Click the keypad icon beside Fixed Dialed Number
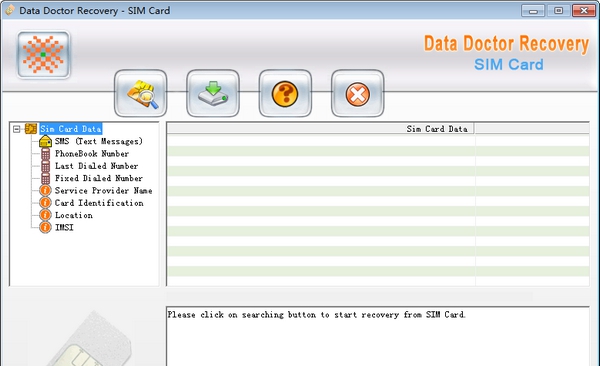This screenshot has width=600, height=366. pos(46,178)
